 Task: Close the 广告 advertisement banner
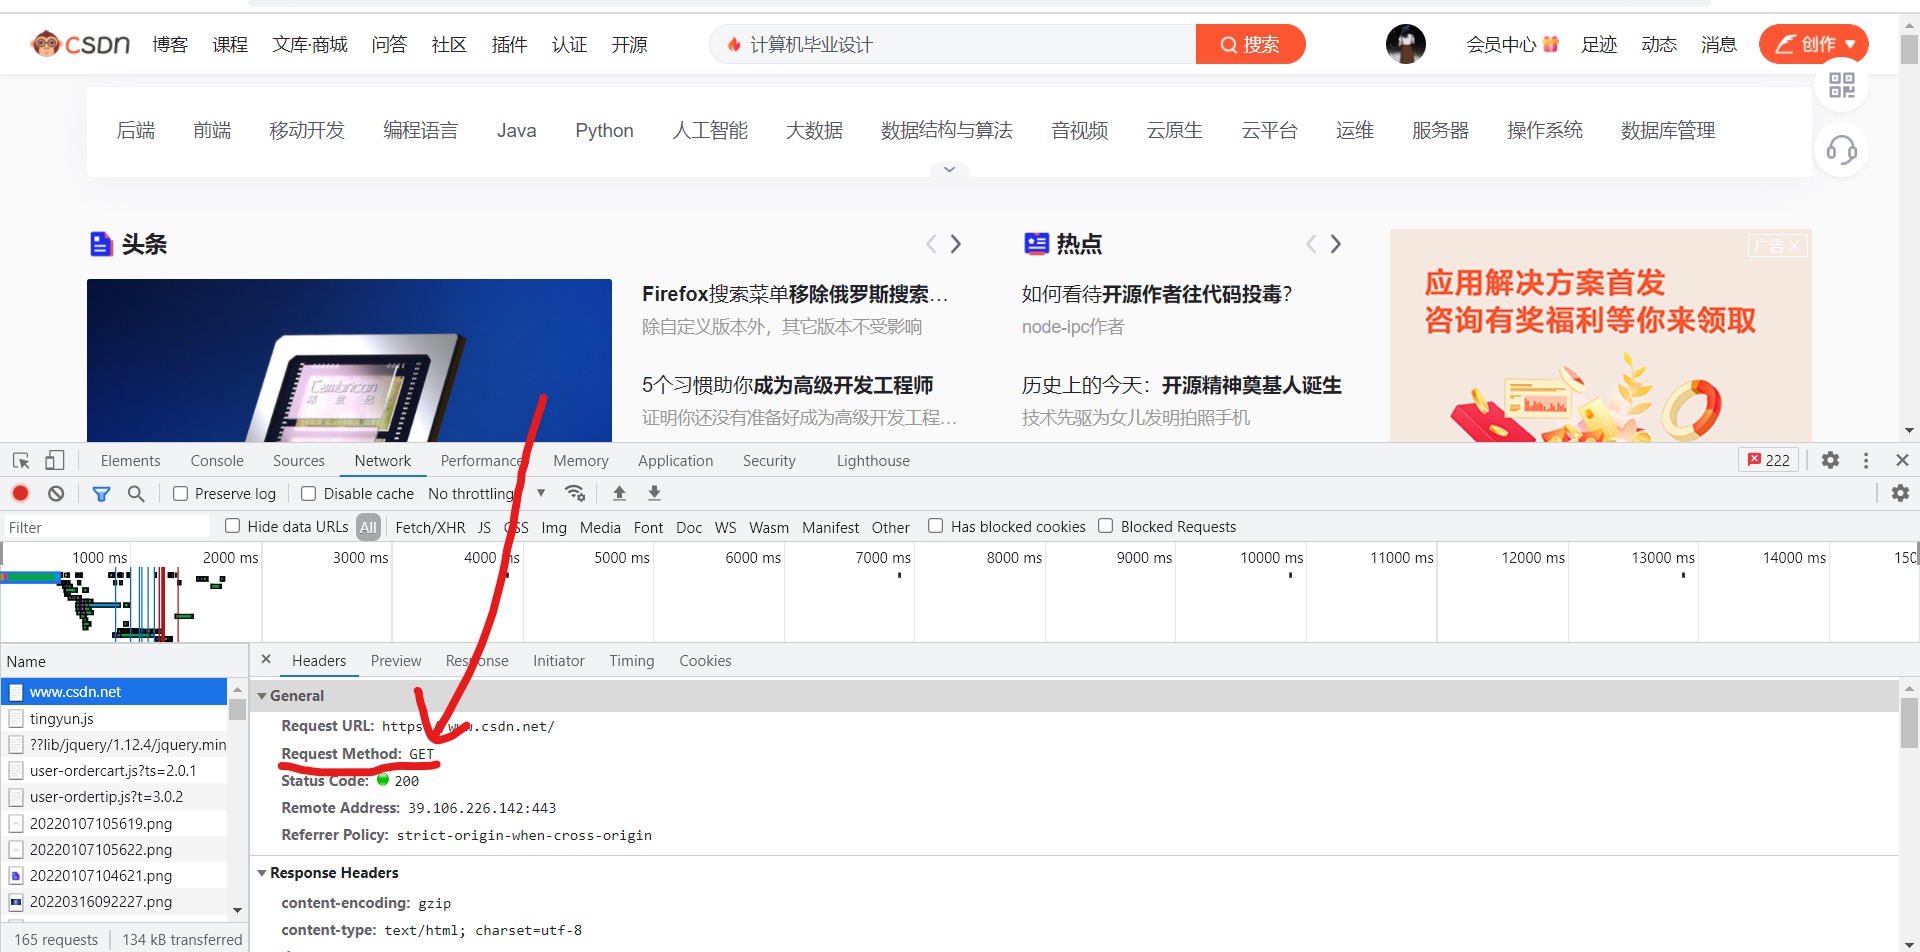(1794, 245)
